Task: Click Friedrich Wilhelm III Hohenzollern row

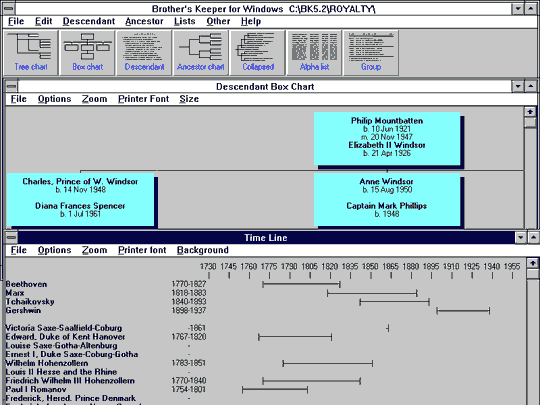Action: (70, 381)
